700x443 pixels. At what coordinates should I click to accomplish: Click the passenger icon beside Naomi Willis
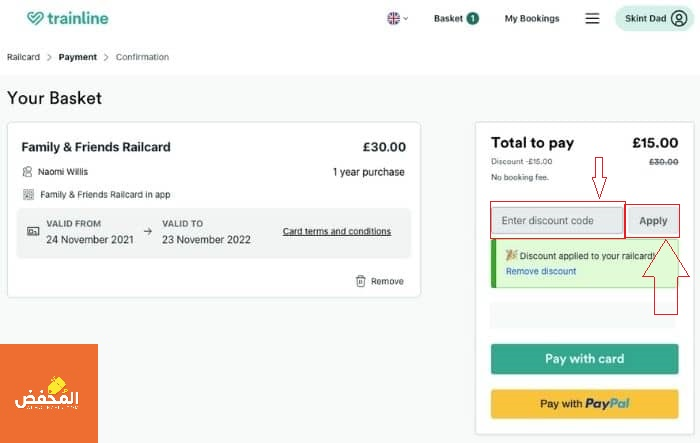[27, 171]
